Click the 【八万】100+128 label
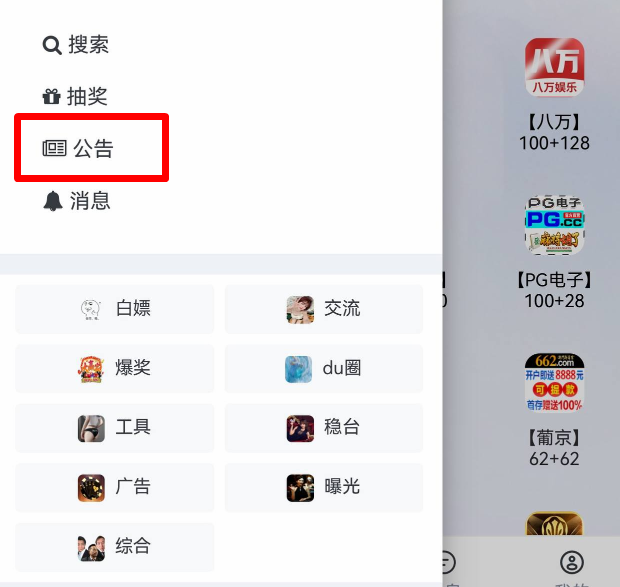The width and height of the screenshot is (620, 587). click(x=554, y=132)
